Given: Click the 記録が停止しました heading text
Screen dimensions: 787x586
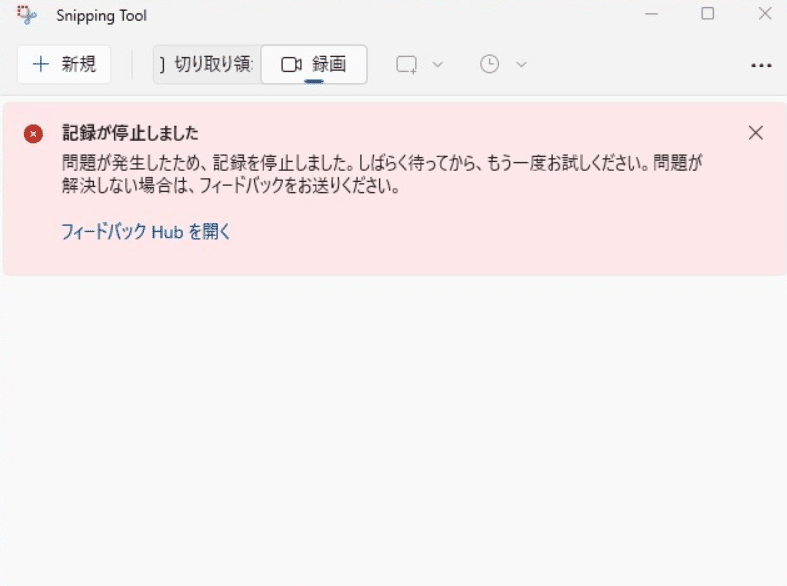Looking at the screenshot, I should coord(130,133).
